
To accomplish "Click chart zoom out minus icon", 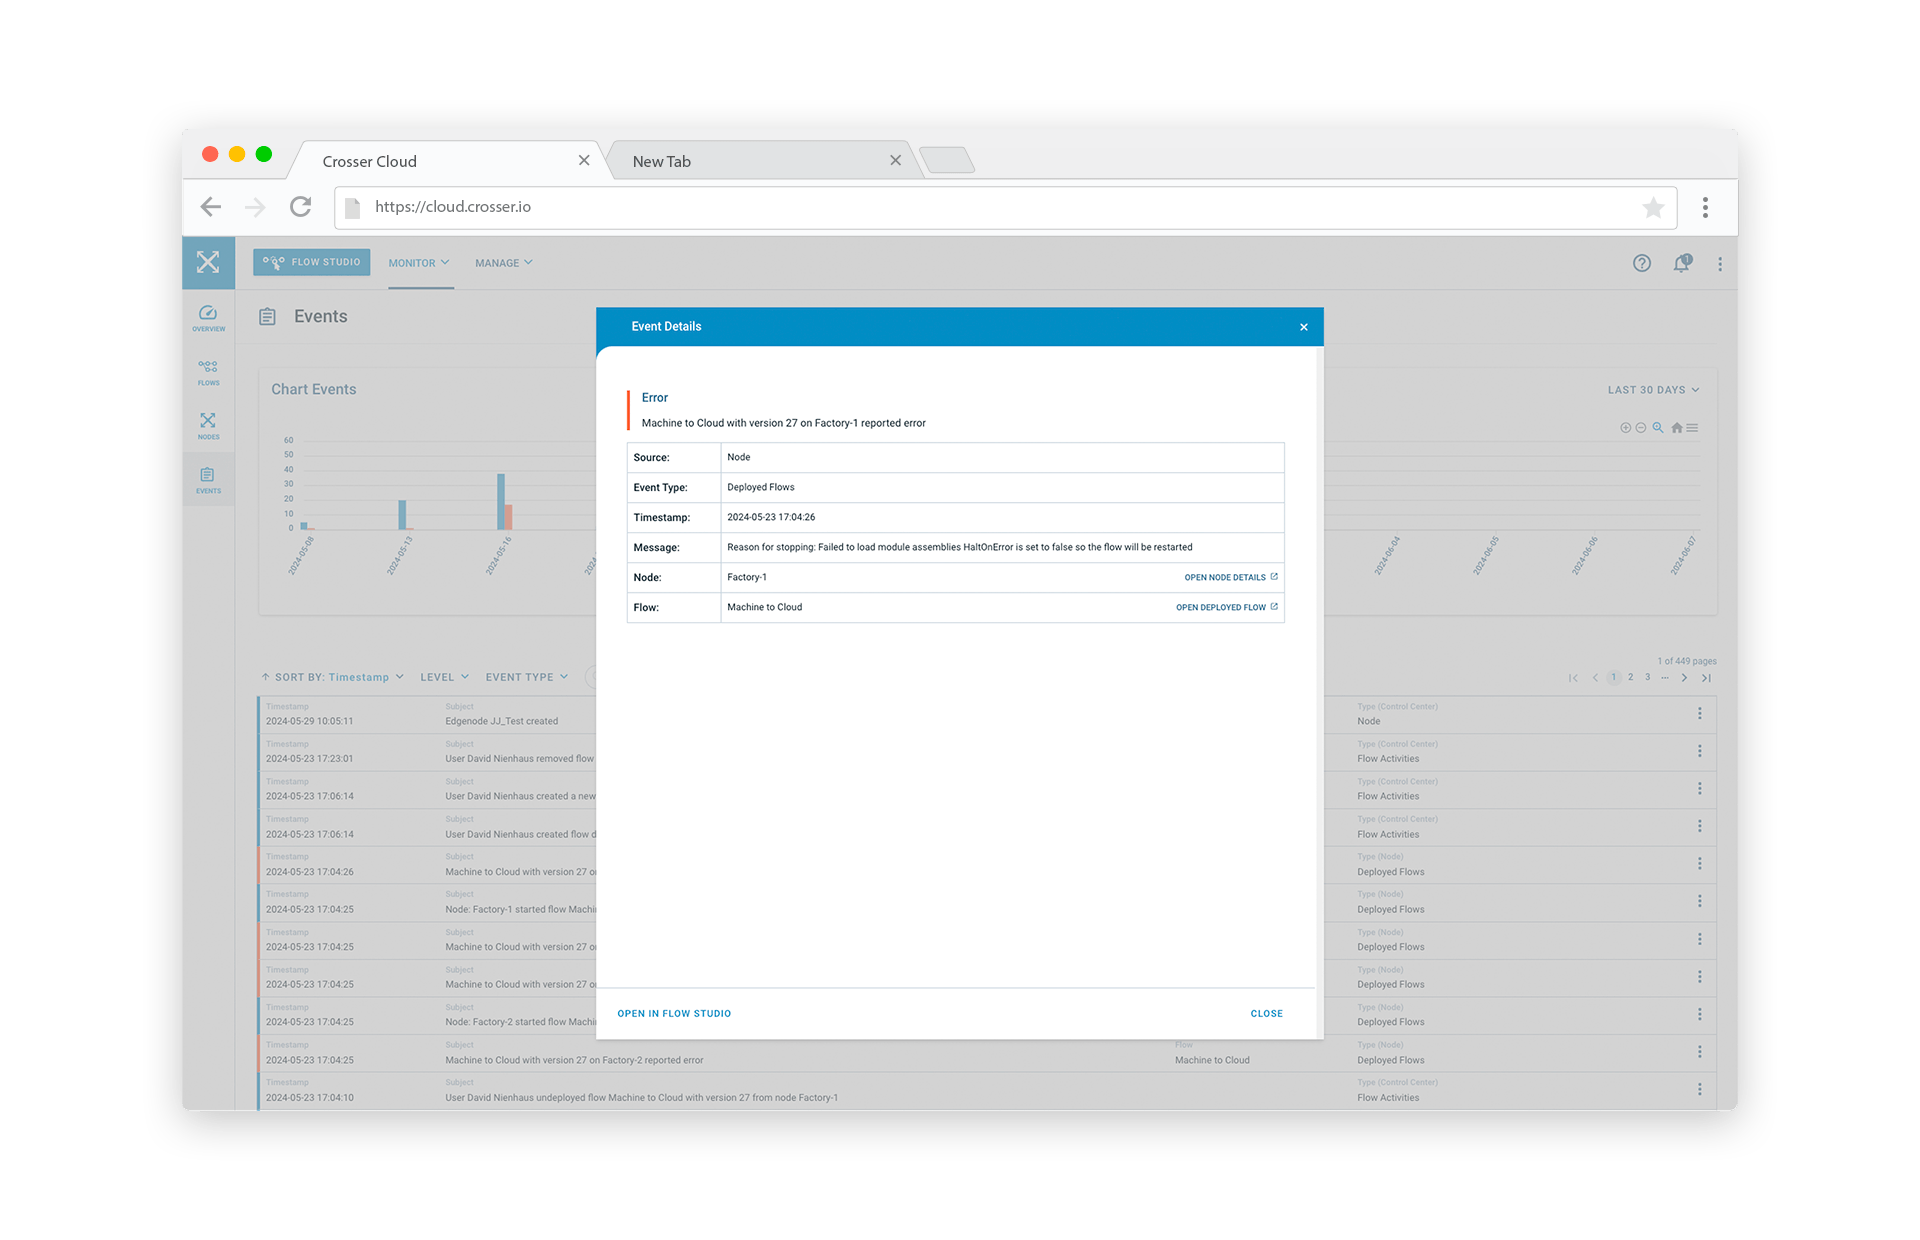I will 1641,428.
